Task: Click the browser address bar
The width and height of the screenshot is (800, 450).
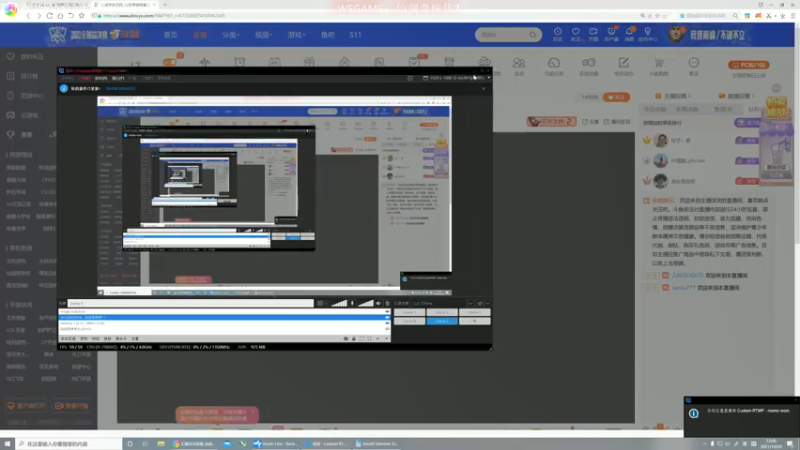Action: click(x=357, y=16)
